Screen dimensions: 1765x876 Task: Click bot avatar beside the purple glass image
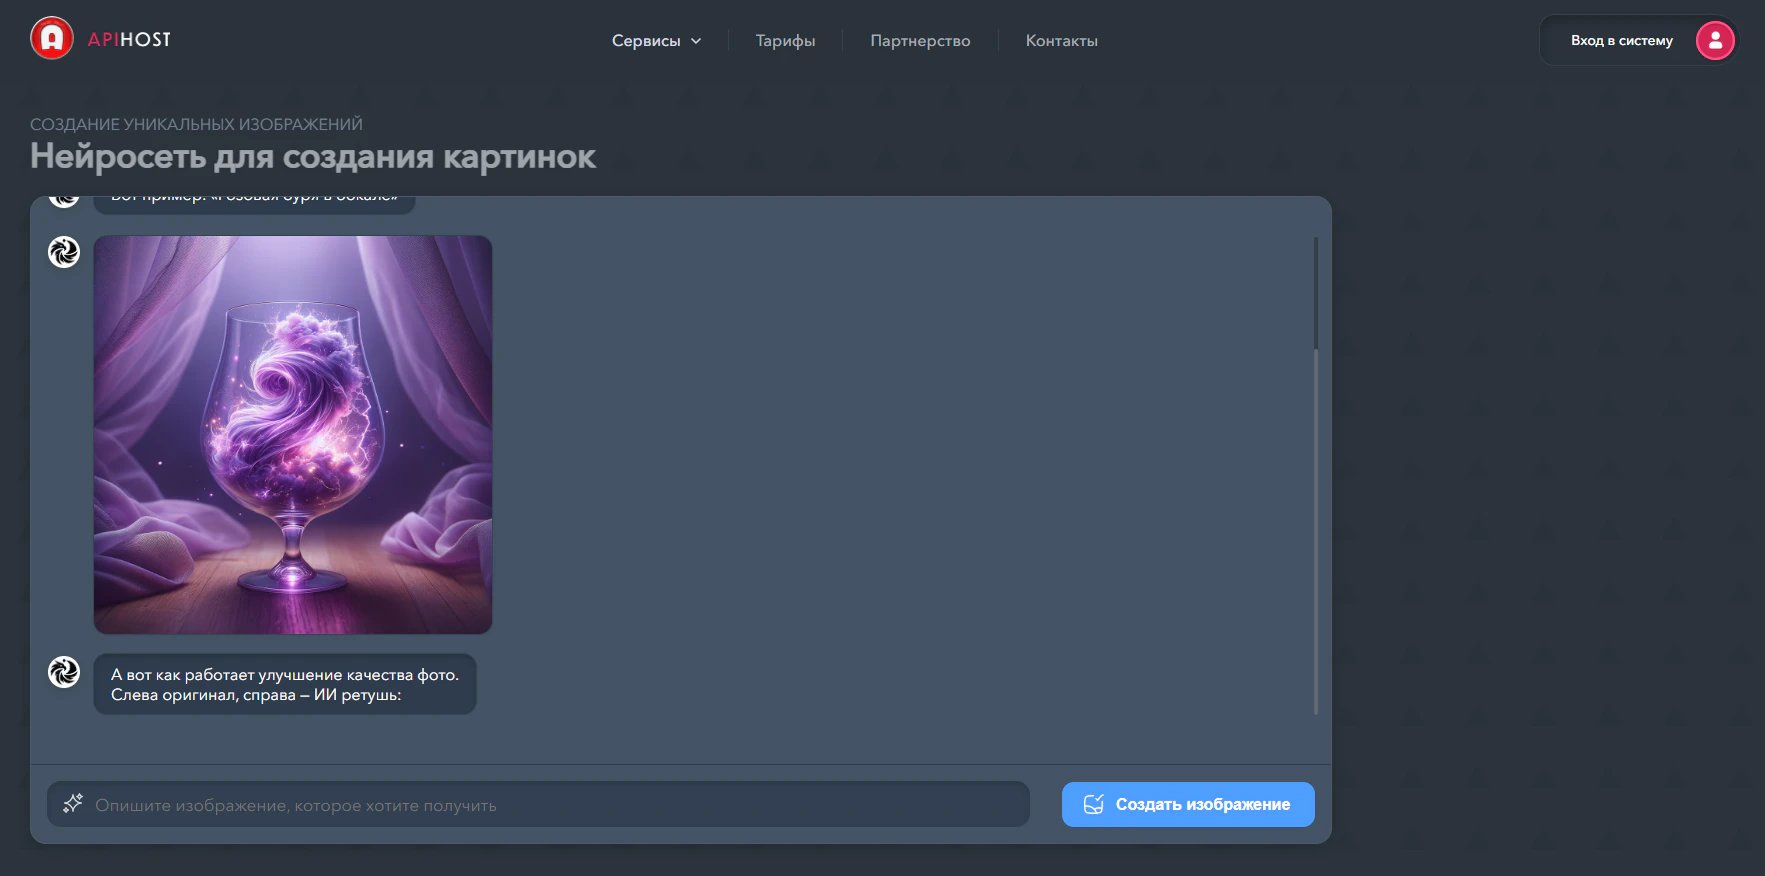pyautogui.click(x=64, y=252)
